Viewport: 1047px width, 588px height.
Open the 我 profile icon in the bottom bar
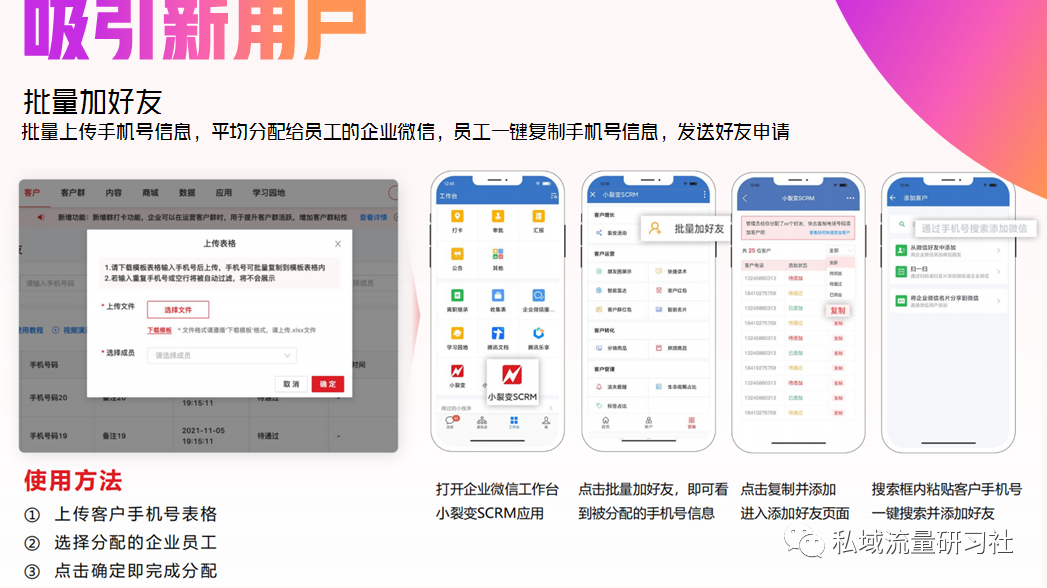546,421
